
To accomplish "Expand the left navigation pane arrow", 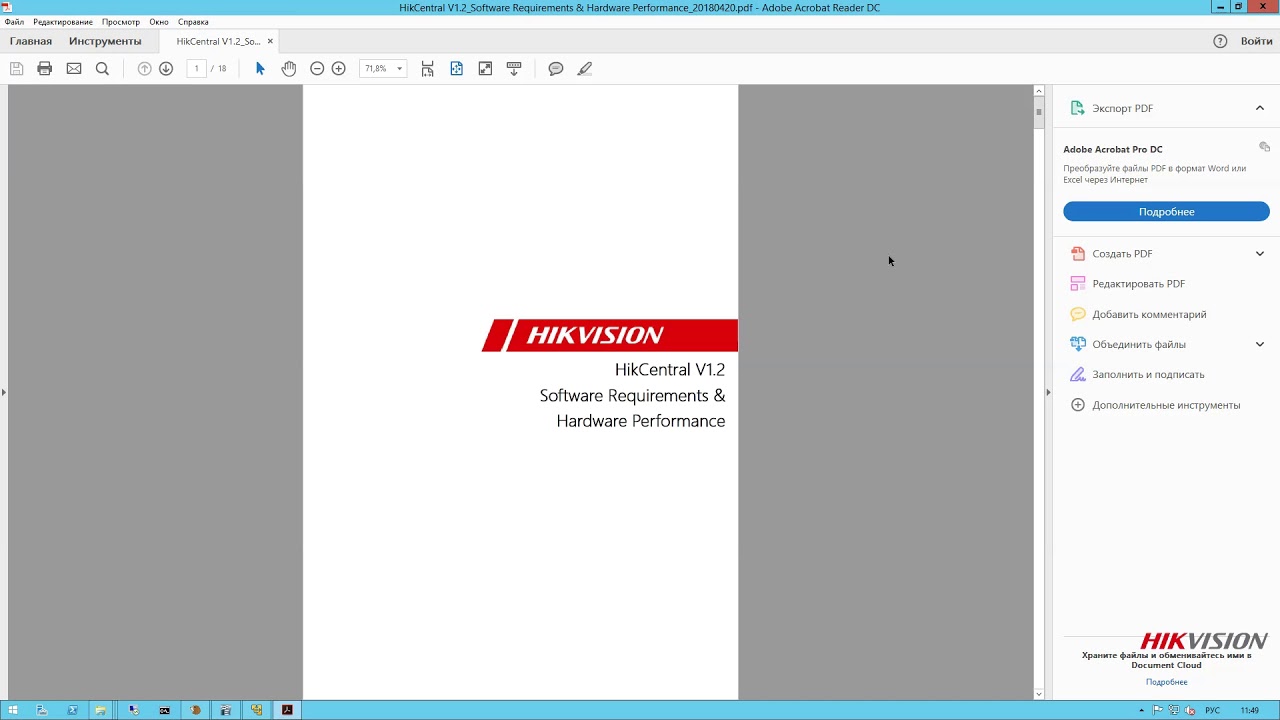I will [4, 392].
